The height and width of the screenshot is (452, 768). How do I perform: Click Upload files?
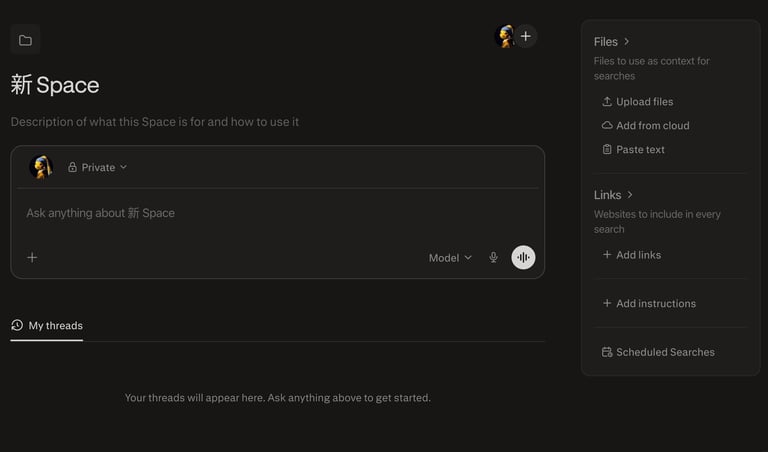pyautogui.click(x=644, y=102)
